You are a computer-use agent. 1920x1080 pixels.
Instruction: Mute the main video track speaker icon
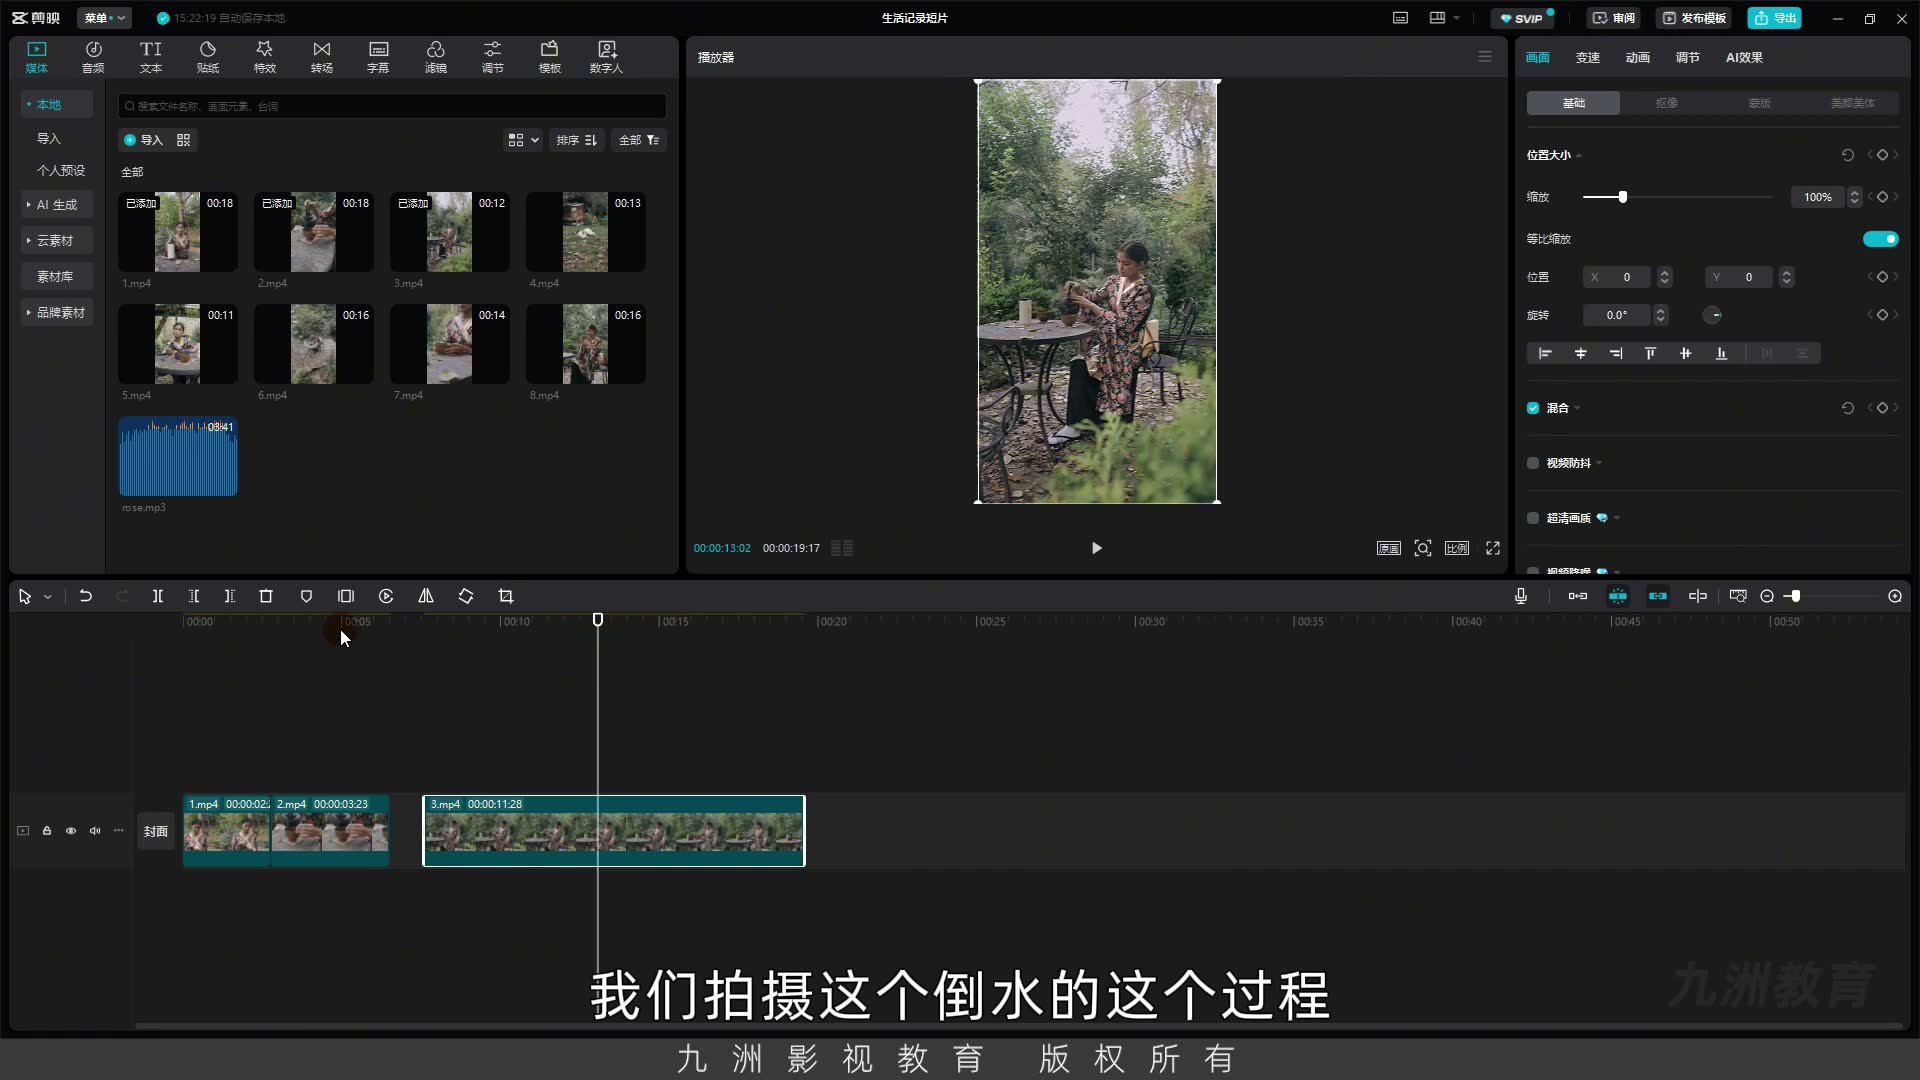[95, 831]
